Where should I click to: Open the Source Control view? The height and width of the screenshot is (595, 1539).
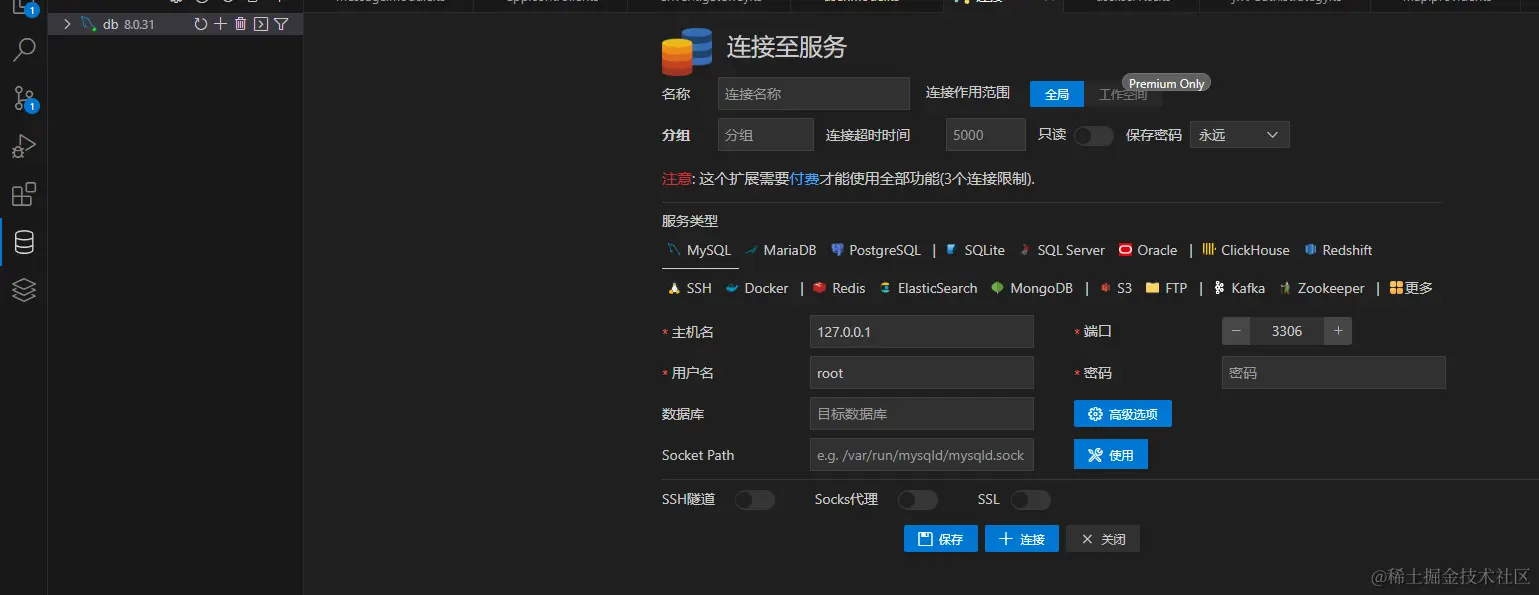24,97
